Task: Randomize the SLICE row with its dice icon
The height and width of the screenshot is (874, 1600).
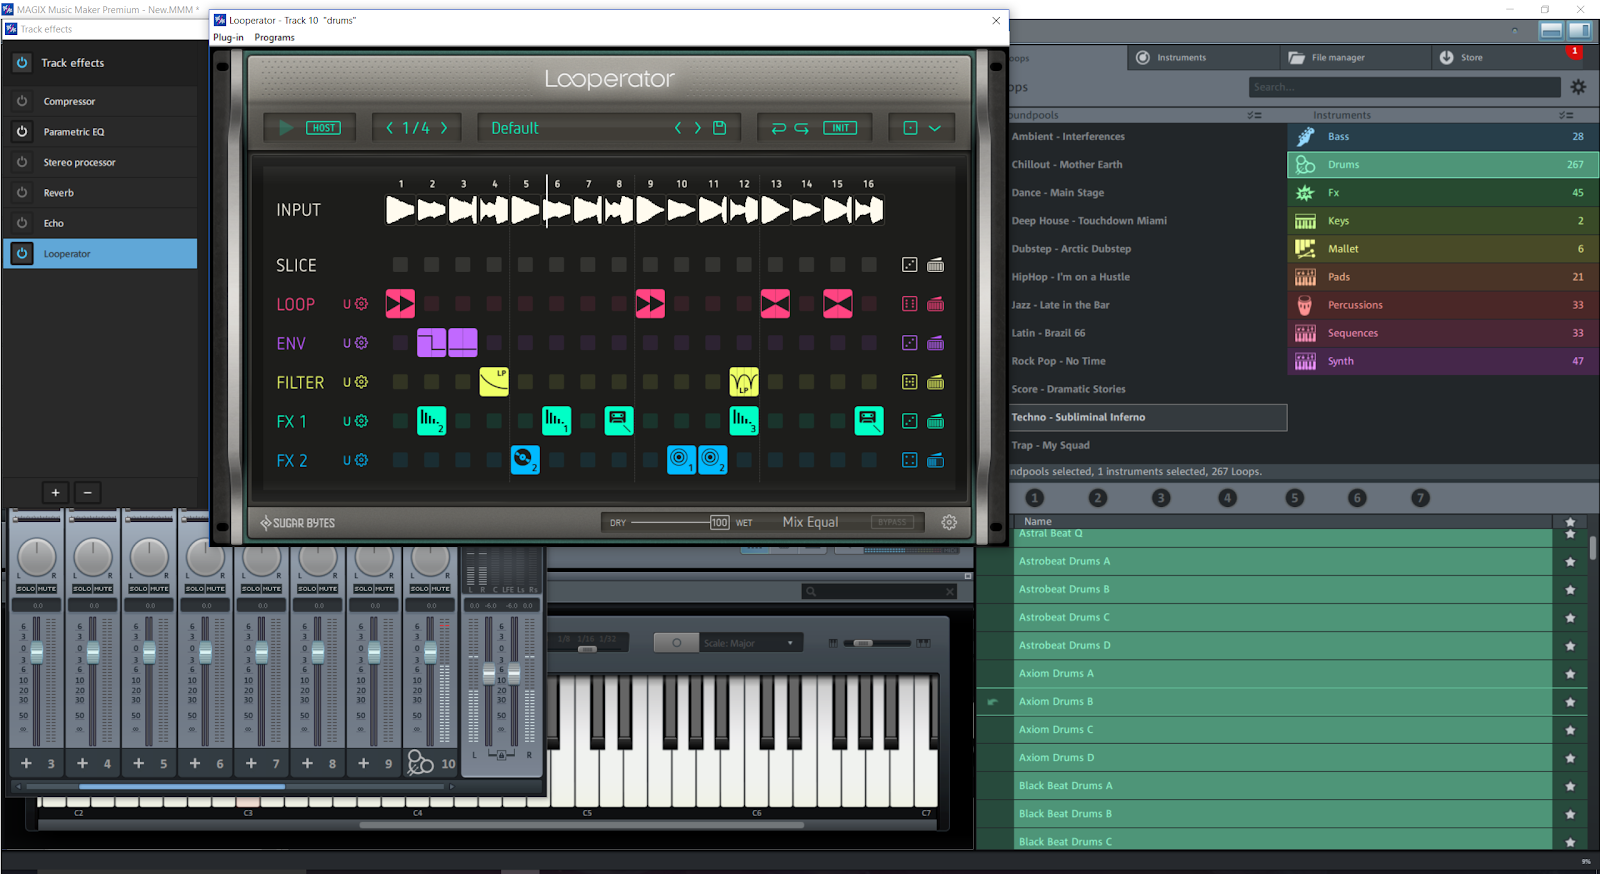Action: pos(909,265)
